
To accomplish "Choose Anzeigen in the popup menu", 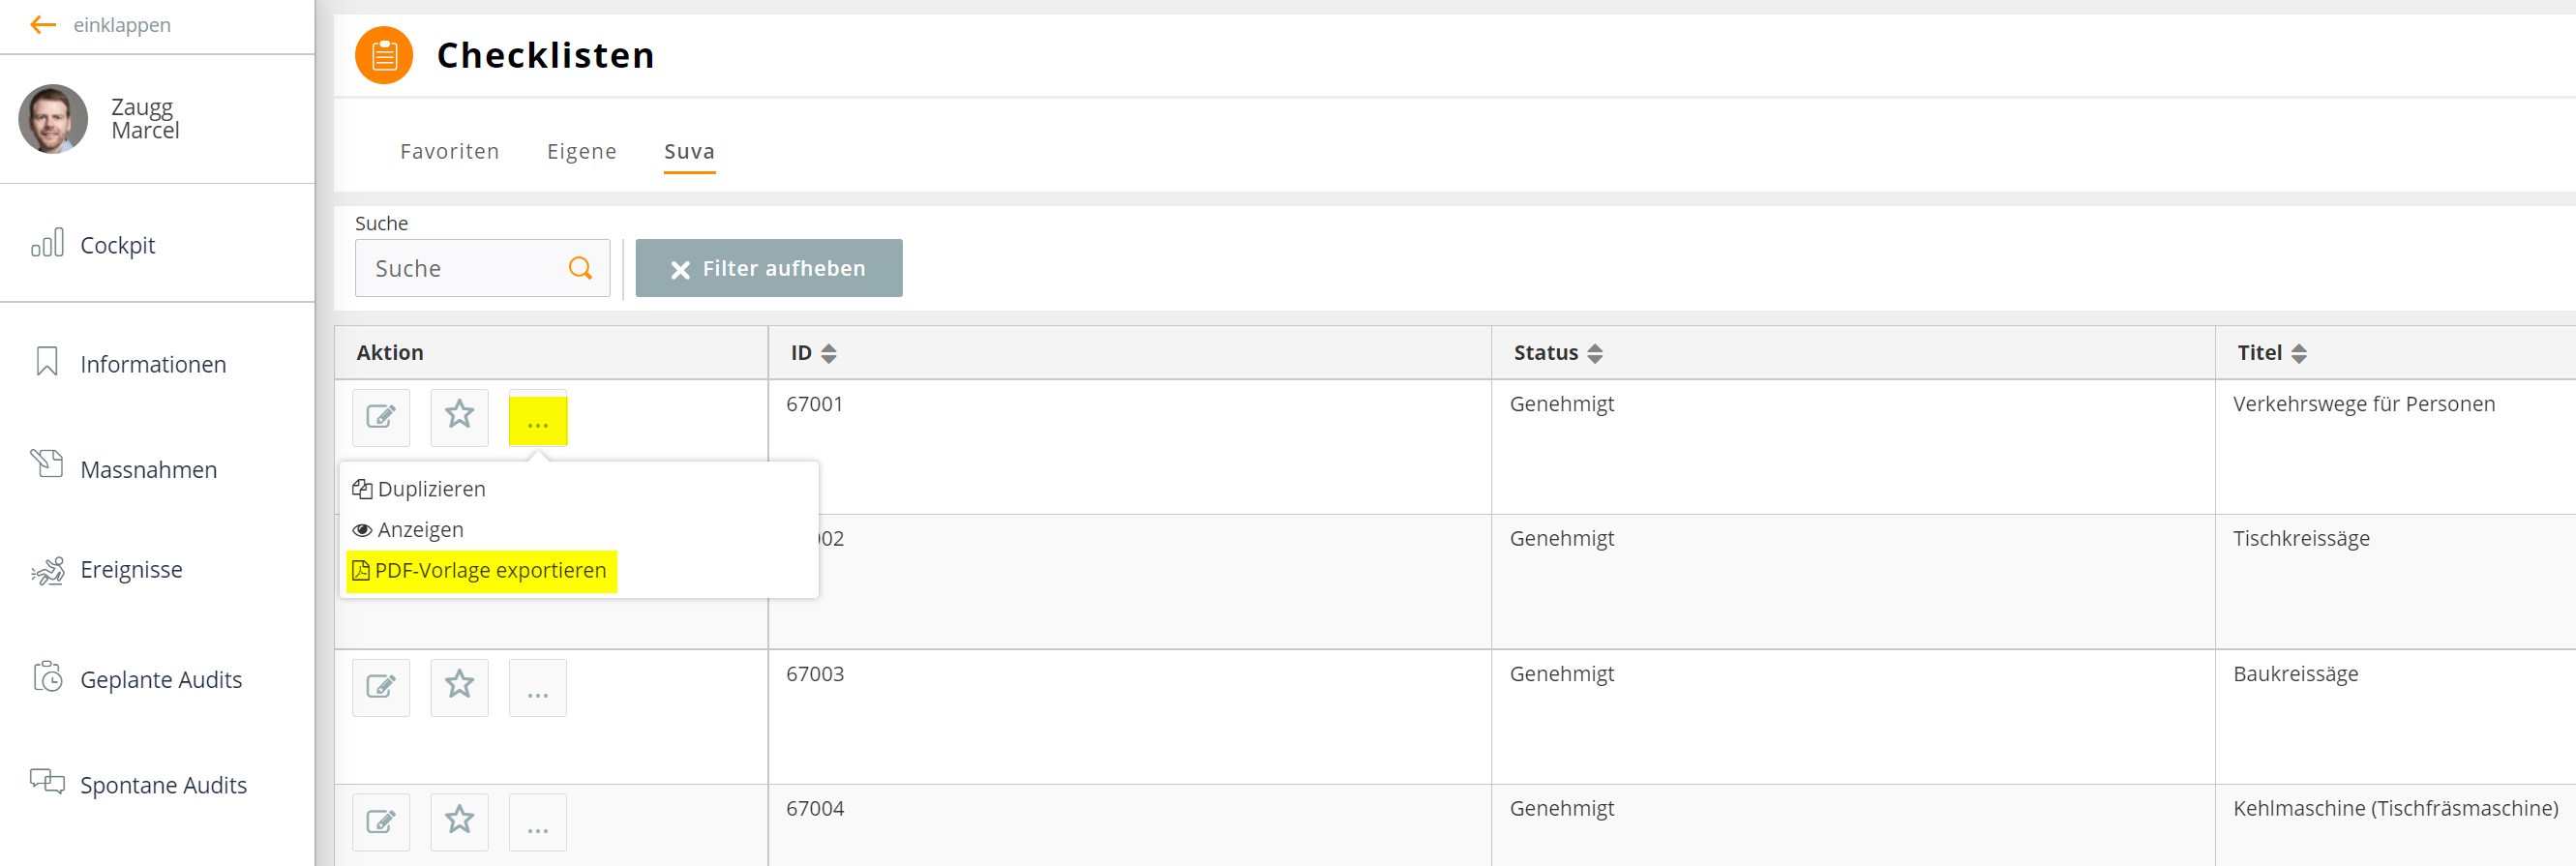I will pyautogui.click(x=408, y=530).
